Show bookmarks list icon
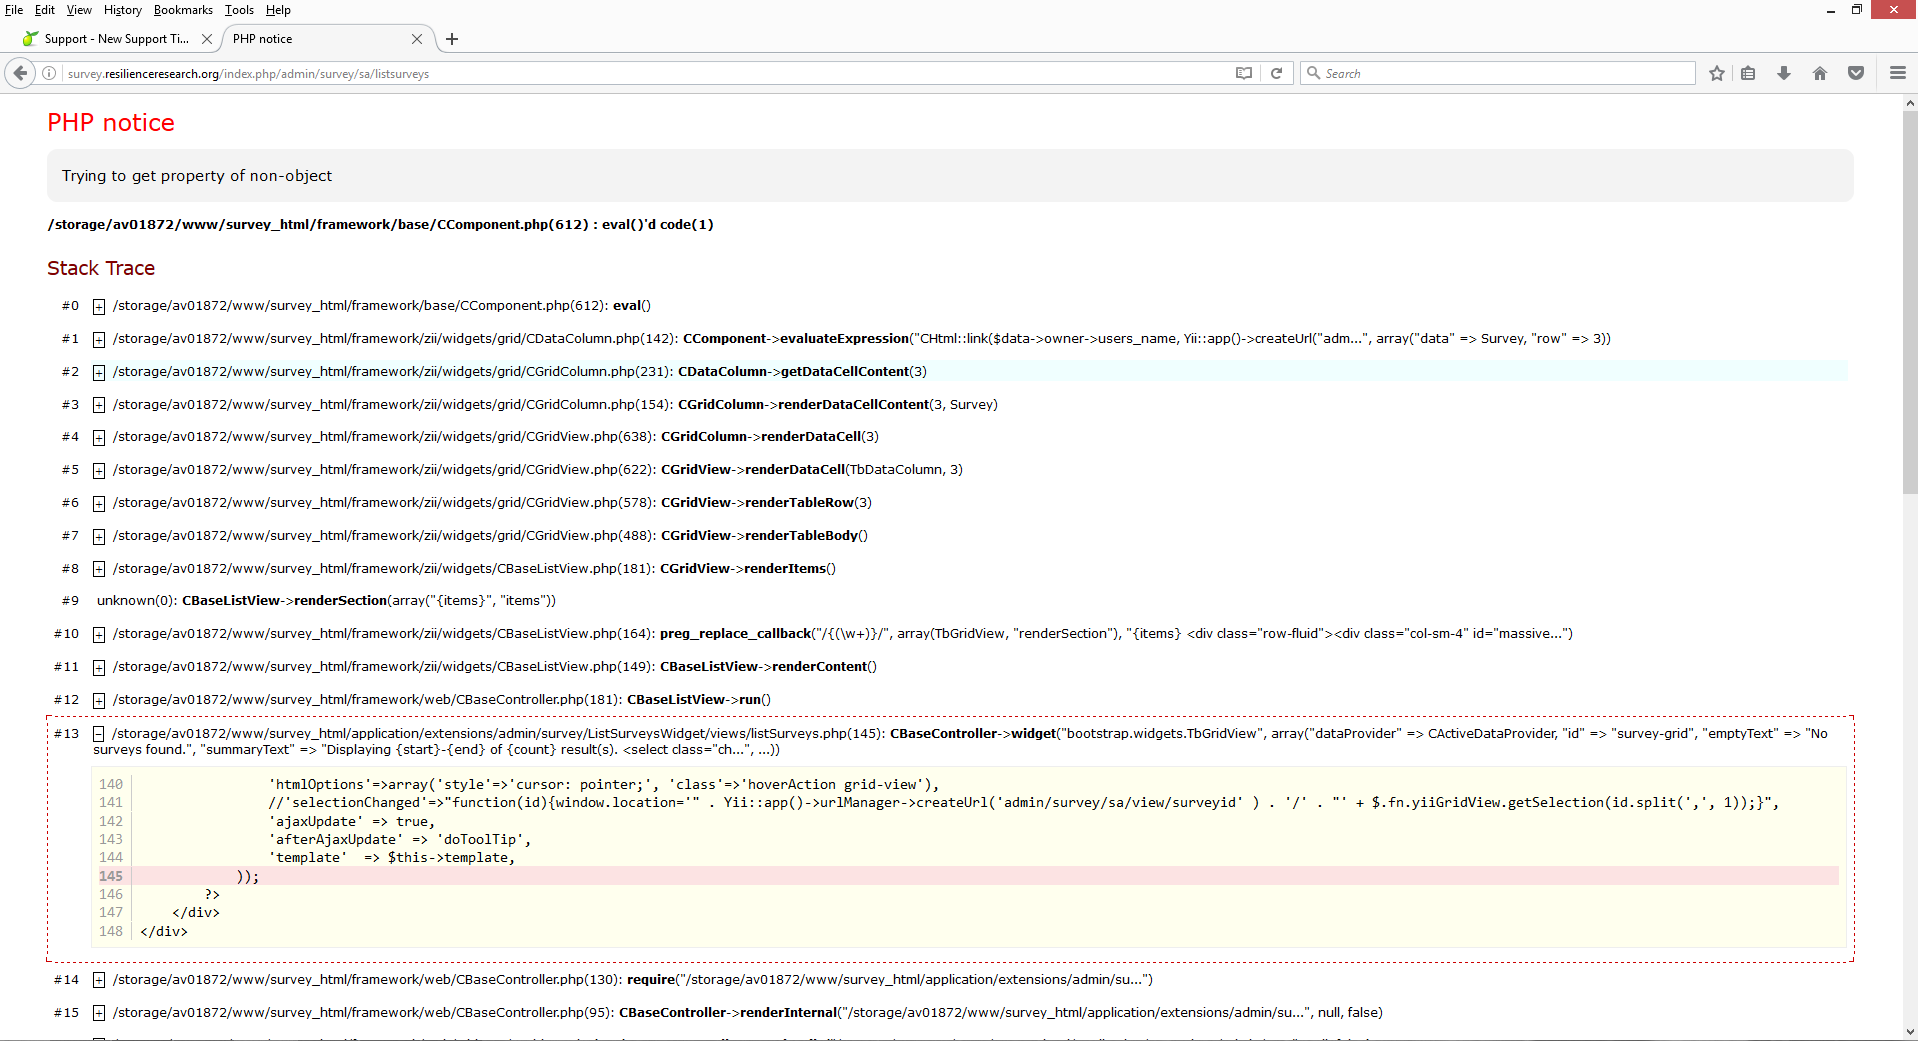This screenshot has width=1918, height=1041. coord(1748,73)
